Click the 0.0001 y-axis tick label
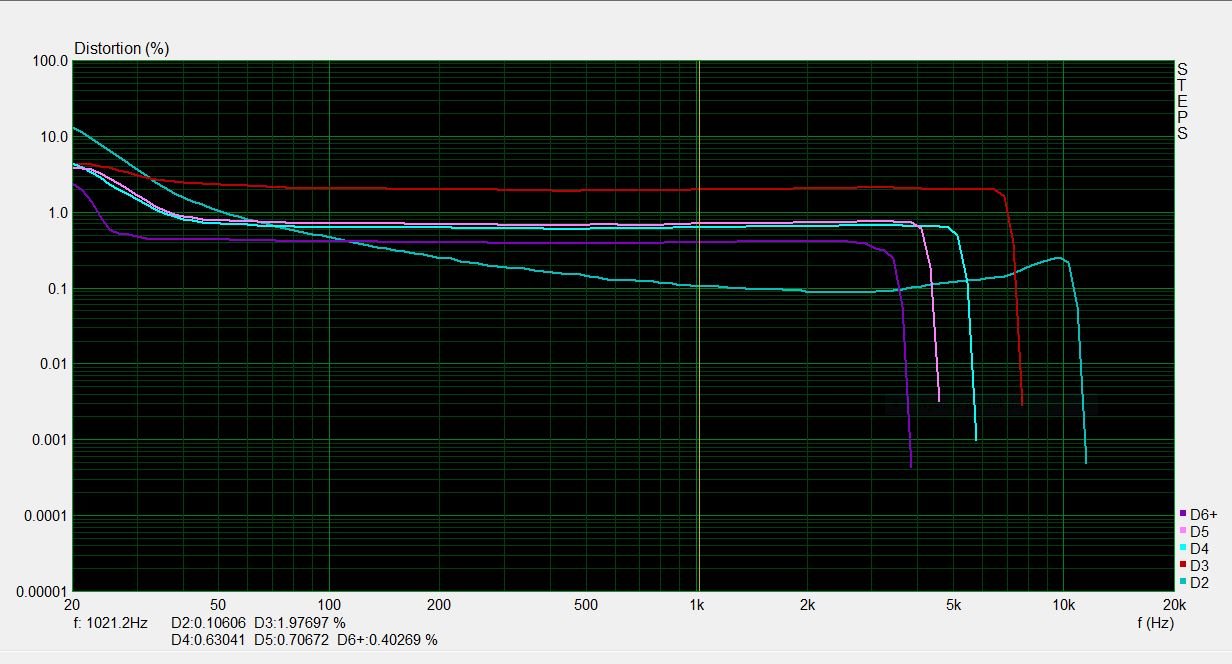The height and width of the screenshot is (664, 1232). click(46, 516)
